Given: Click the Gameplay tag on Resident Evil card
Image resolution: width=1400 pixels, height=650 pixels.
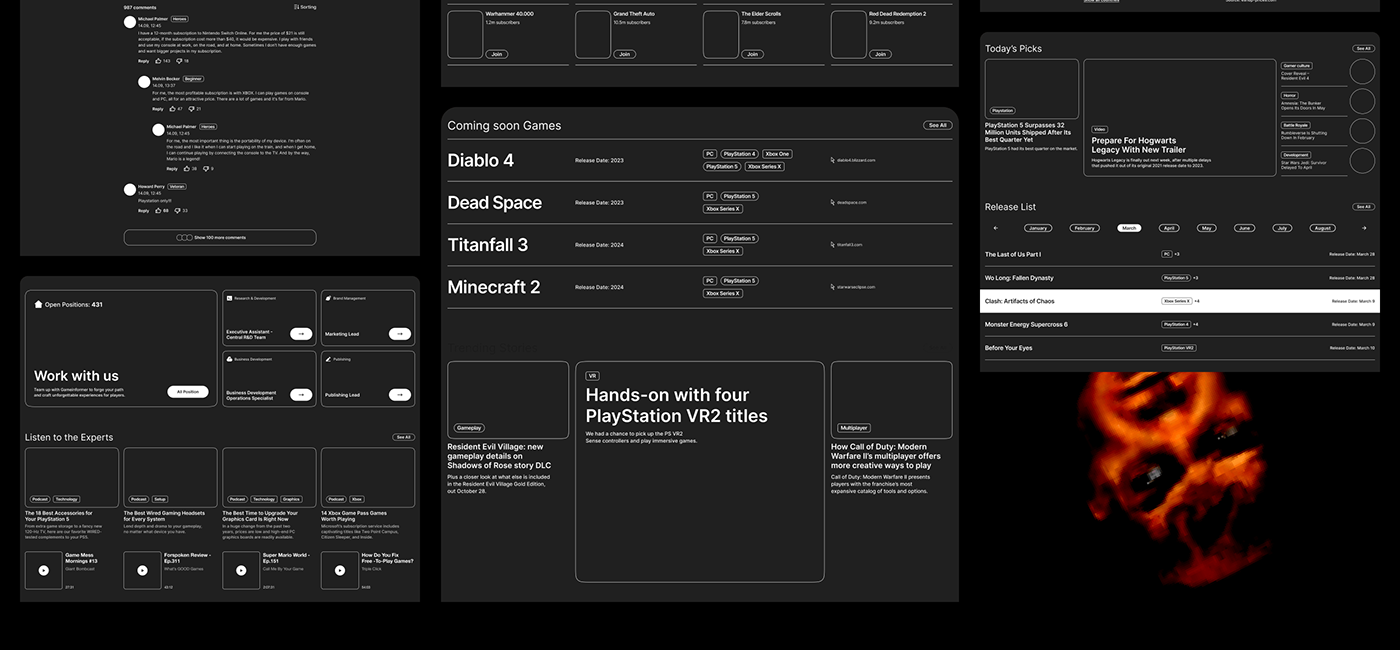Looking at the screenshot, I should 469,428.
